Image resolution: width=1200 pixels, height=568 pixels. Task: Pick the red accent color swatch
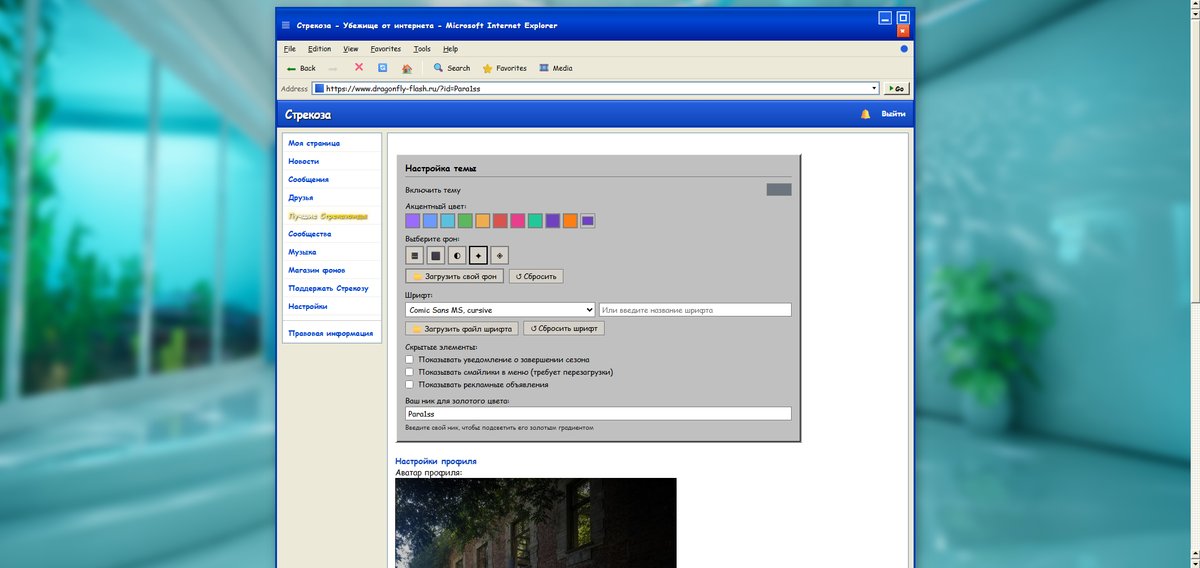point(500,221)
